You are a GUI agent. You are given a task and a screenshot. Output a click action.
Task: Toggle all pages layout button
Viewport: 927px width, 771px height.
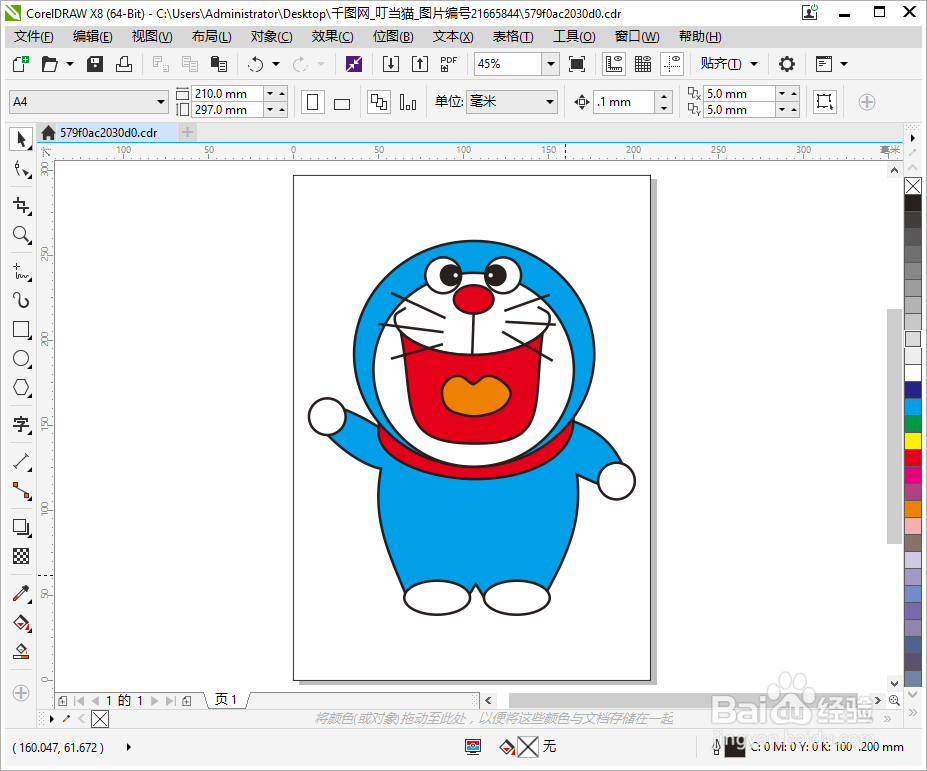[378, 102]
